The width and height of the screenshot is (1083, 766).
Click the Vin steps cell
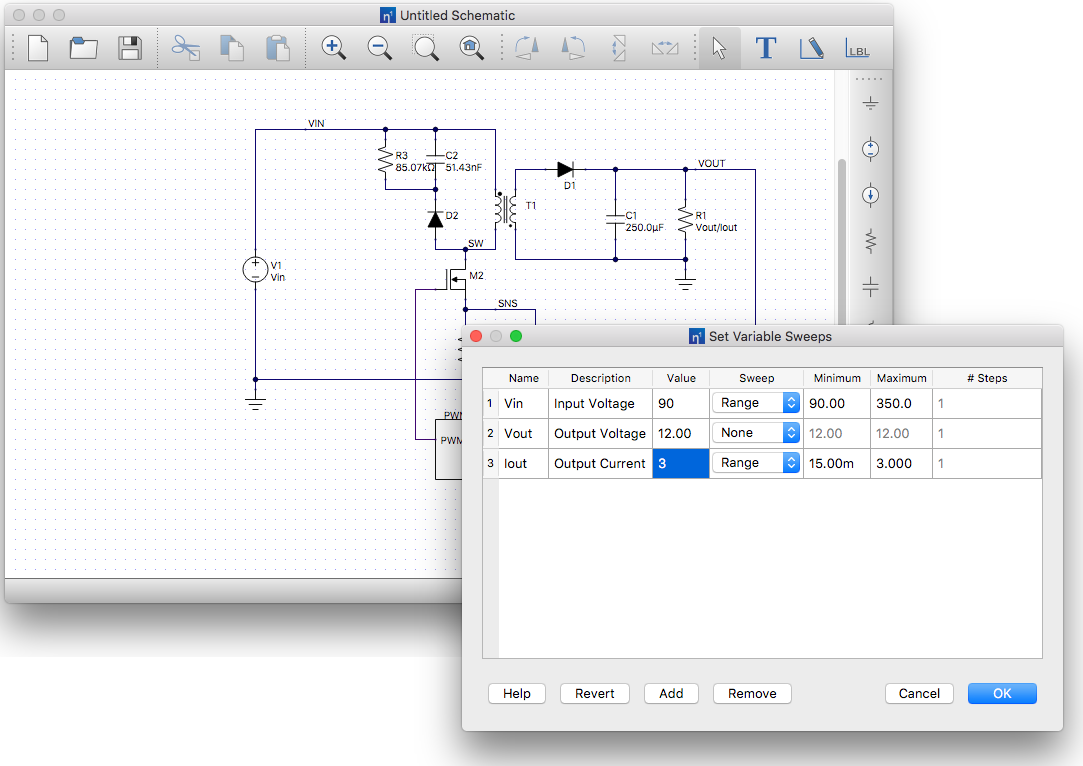point(987,403)
